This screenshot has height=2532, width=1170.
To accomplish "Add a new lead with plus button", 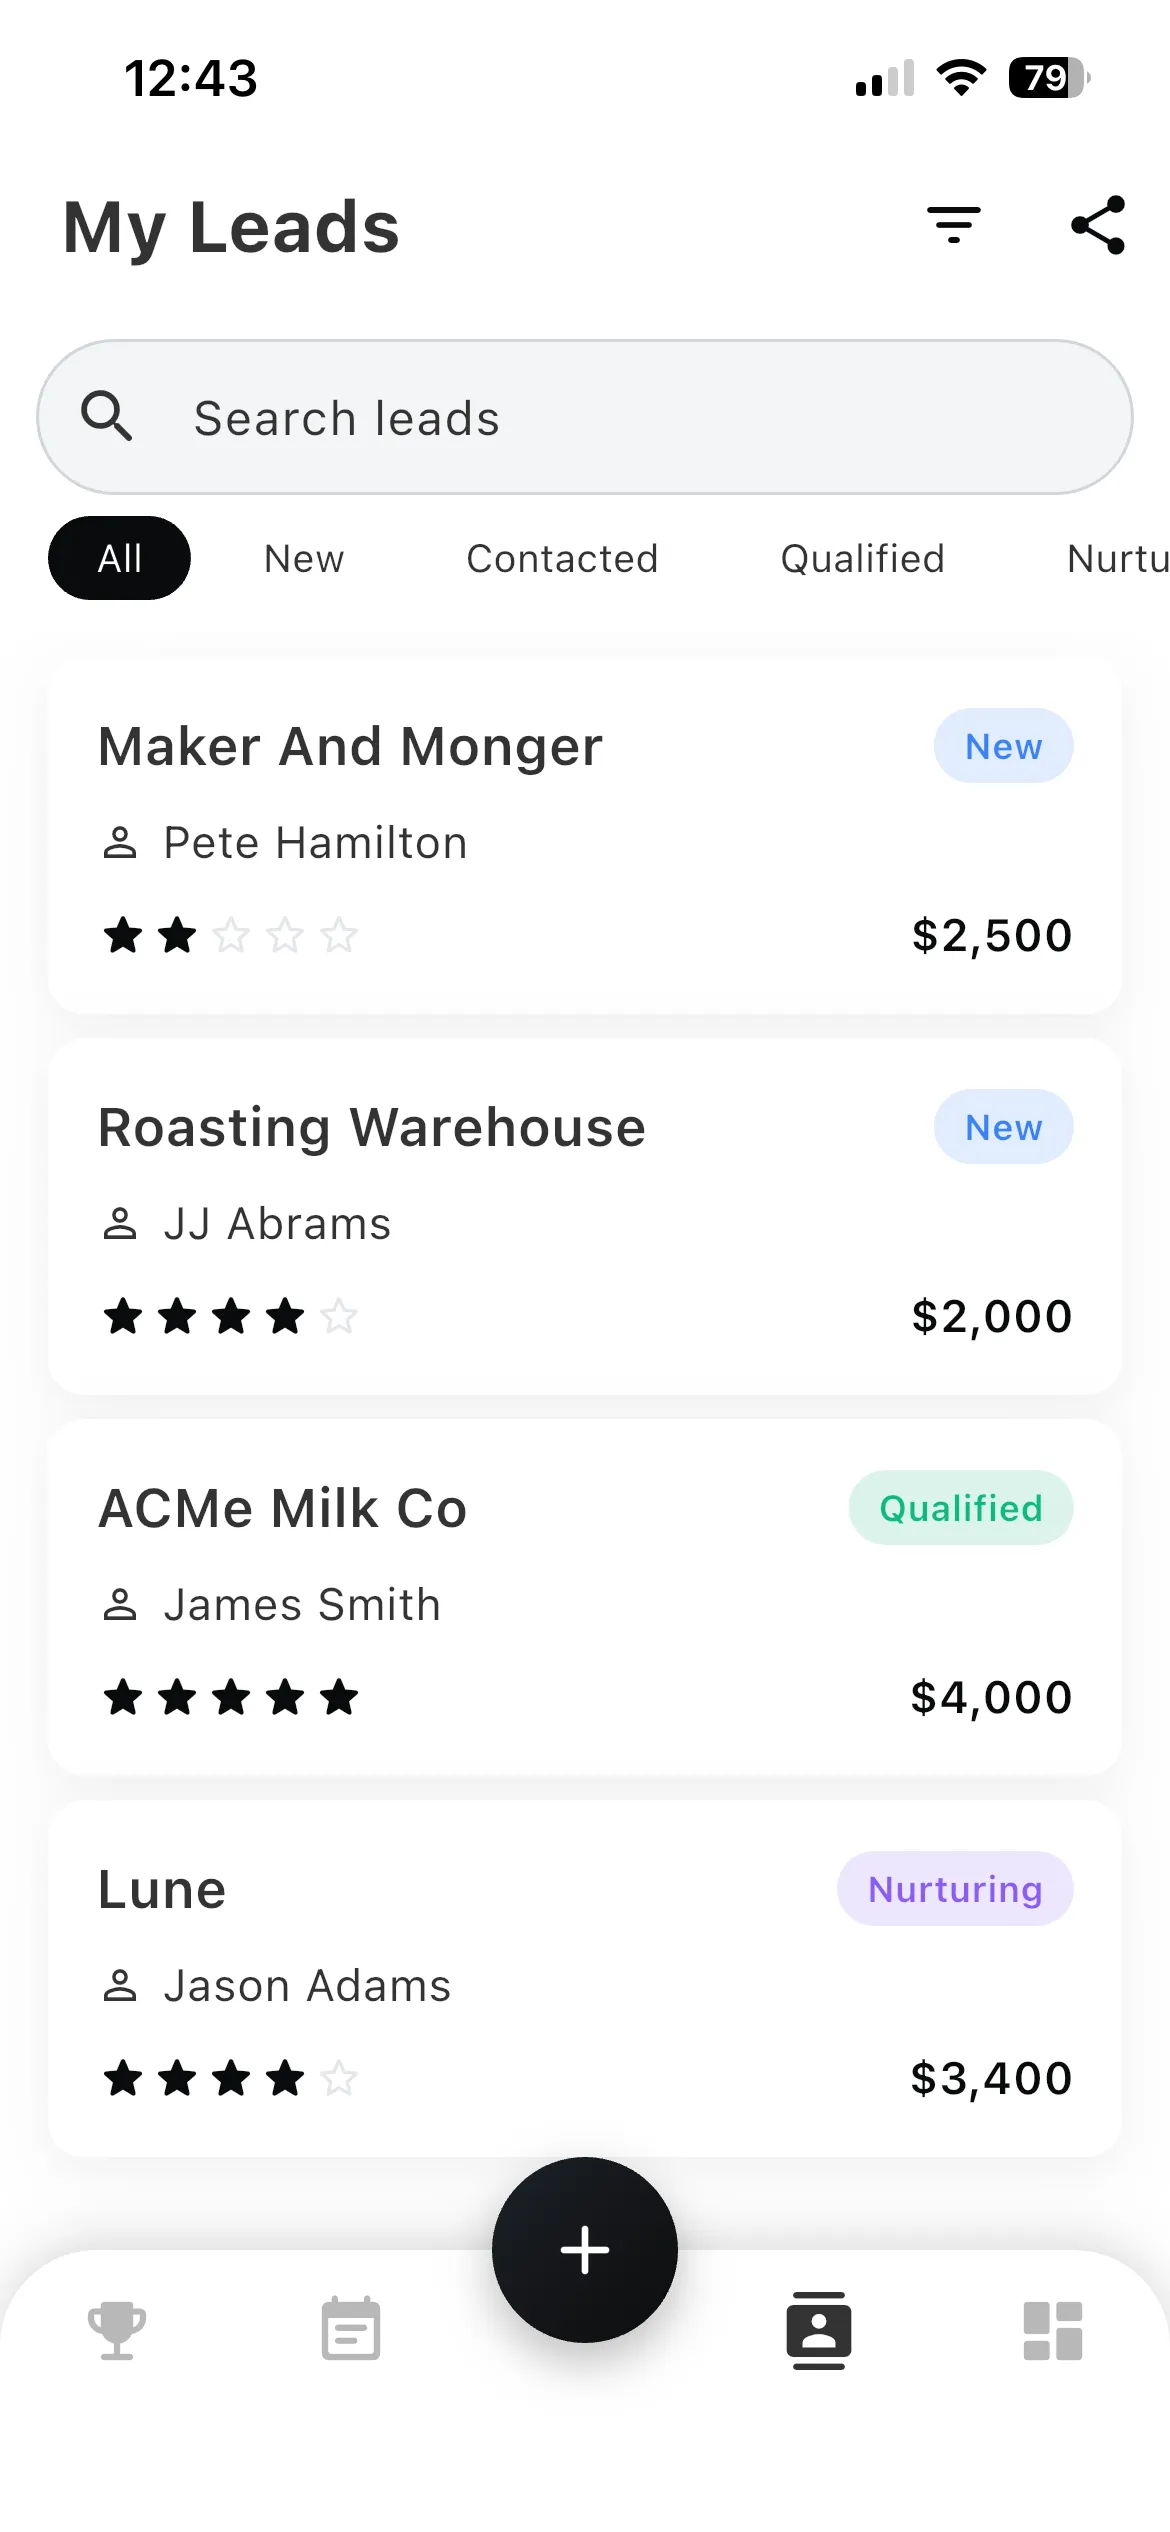I will (x=585, y=2250).
